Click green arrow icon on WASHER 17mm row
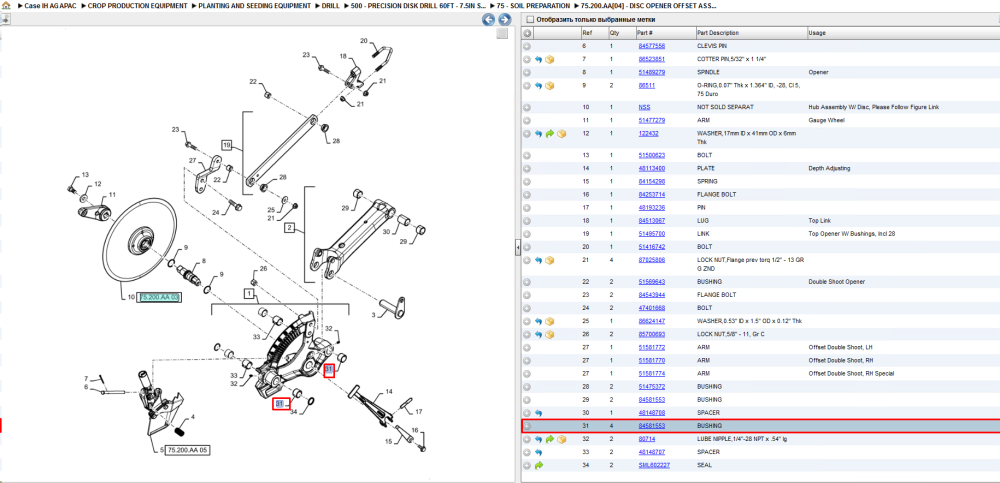 click(x=550, y=134)
